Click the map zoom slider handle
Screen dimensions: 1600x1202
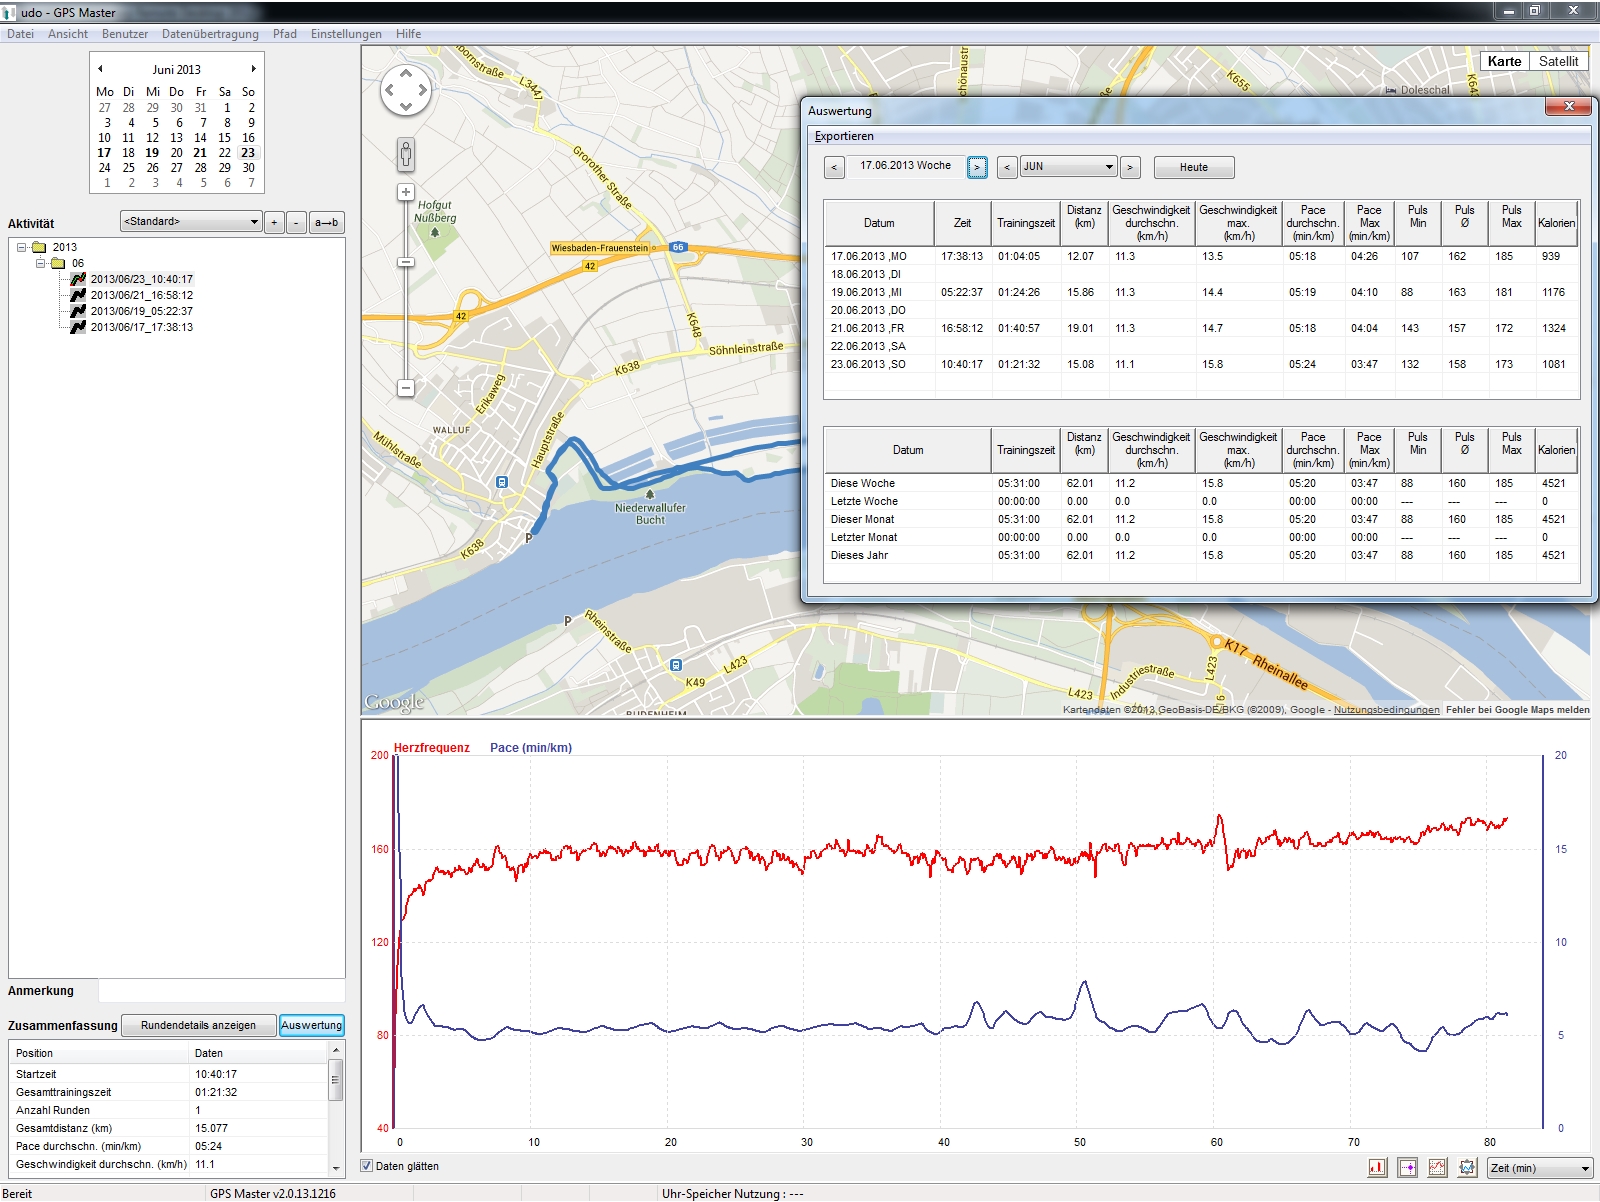[x=406, y=262]
